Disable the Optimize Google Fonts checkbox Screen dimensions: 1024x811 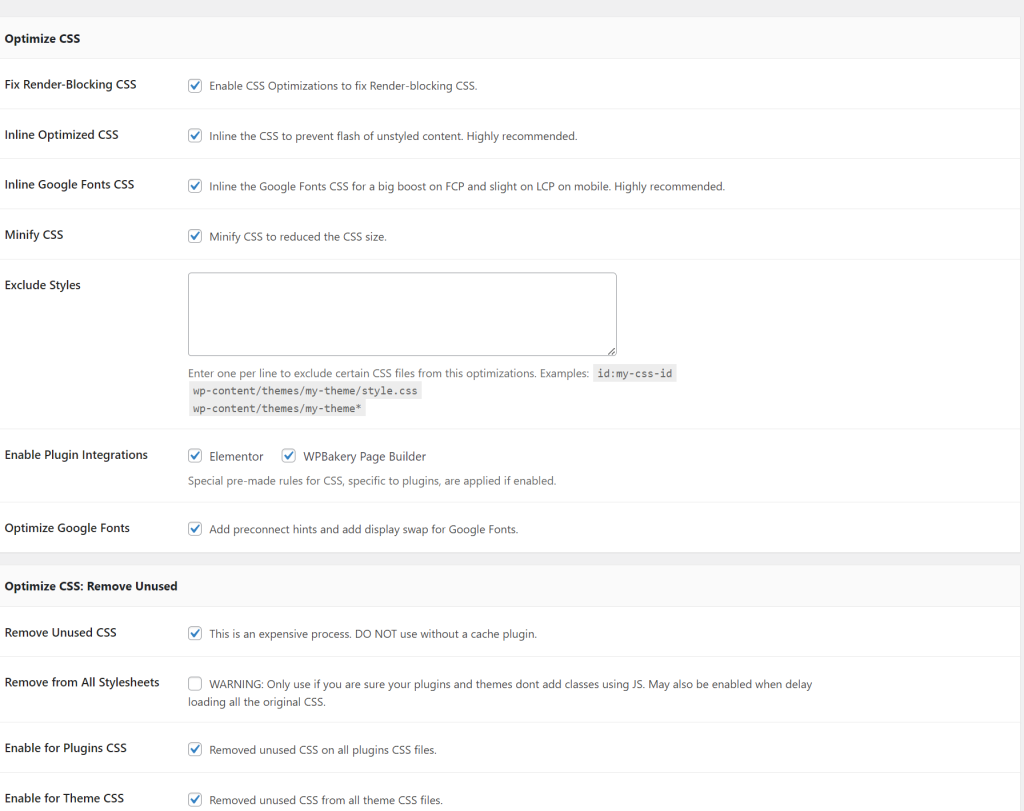195,529
